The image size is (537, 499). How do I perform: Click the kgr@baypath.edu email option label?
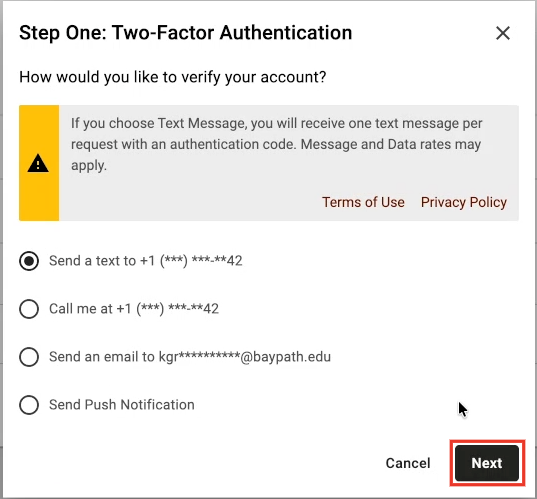[x=190, y=357]
